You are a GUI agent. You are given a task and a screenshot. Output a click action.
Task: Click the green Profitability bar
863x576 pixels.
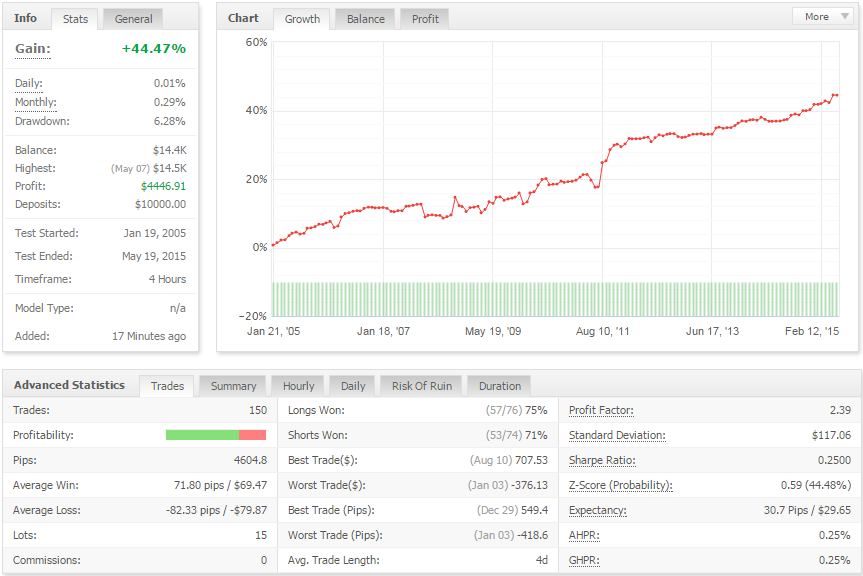point(202,435)
